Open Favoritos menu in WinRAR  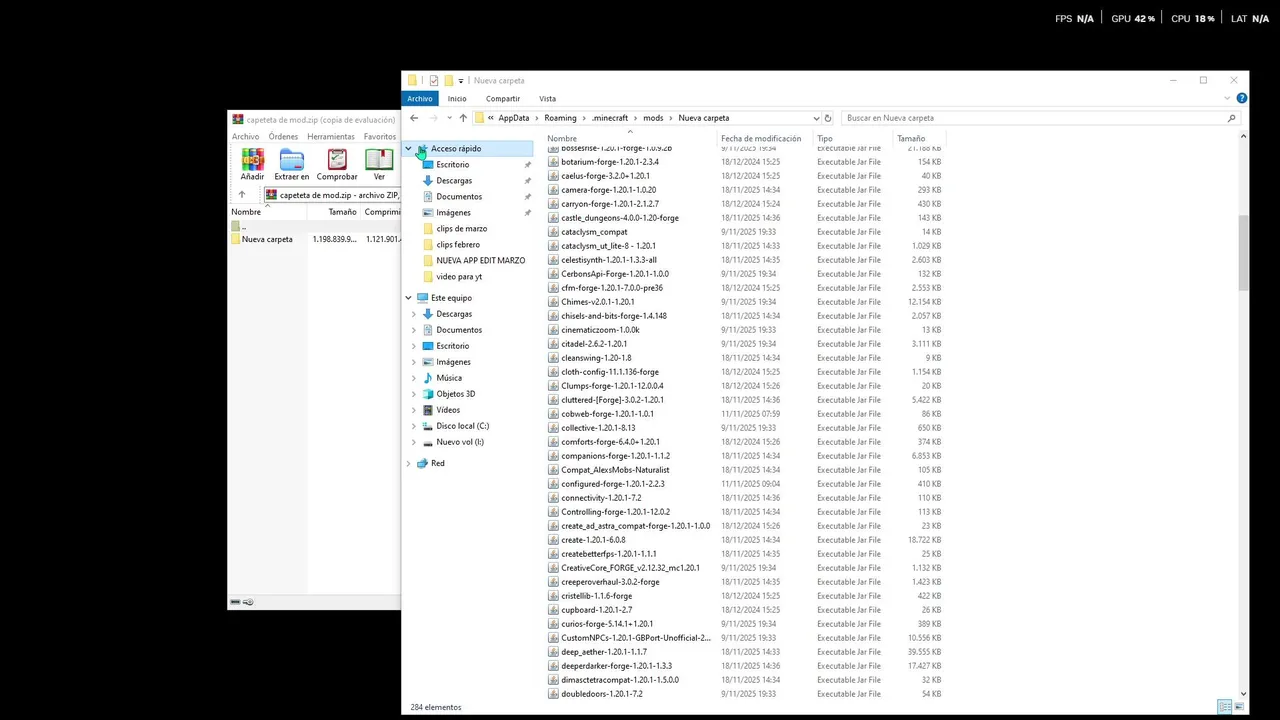click(380, 137)
